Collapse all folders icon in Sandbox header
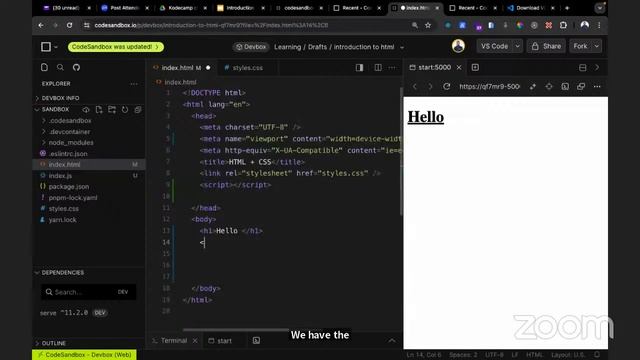 138,109
